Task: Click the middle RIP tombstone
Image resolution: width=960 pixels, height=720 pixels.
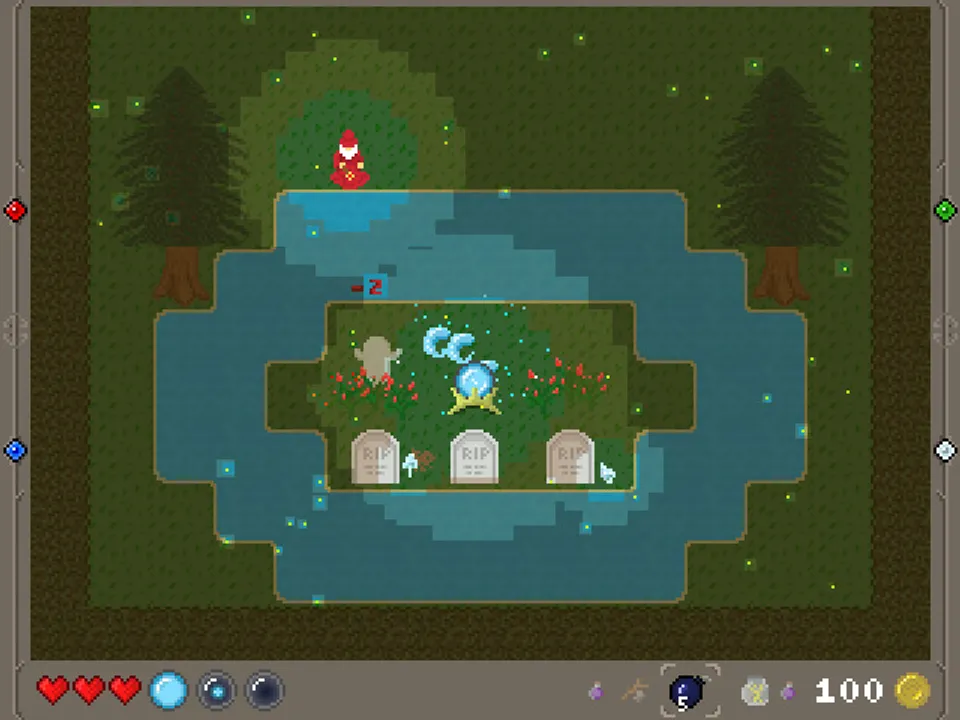Action: point(473,457)
